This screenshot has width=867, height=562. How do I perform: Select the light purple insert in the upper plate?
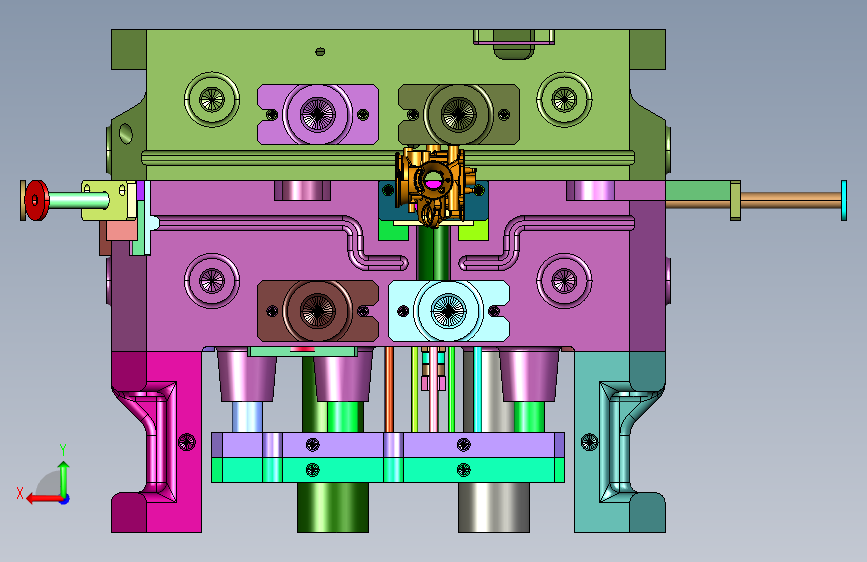point(317,115)
